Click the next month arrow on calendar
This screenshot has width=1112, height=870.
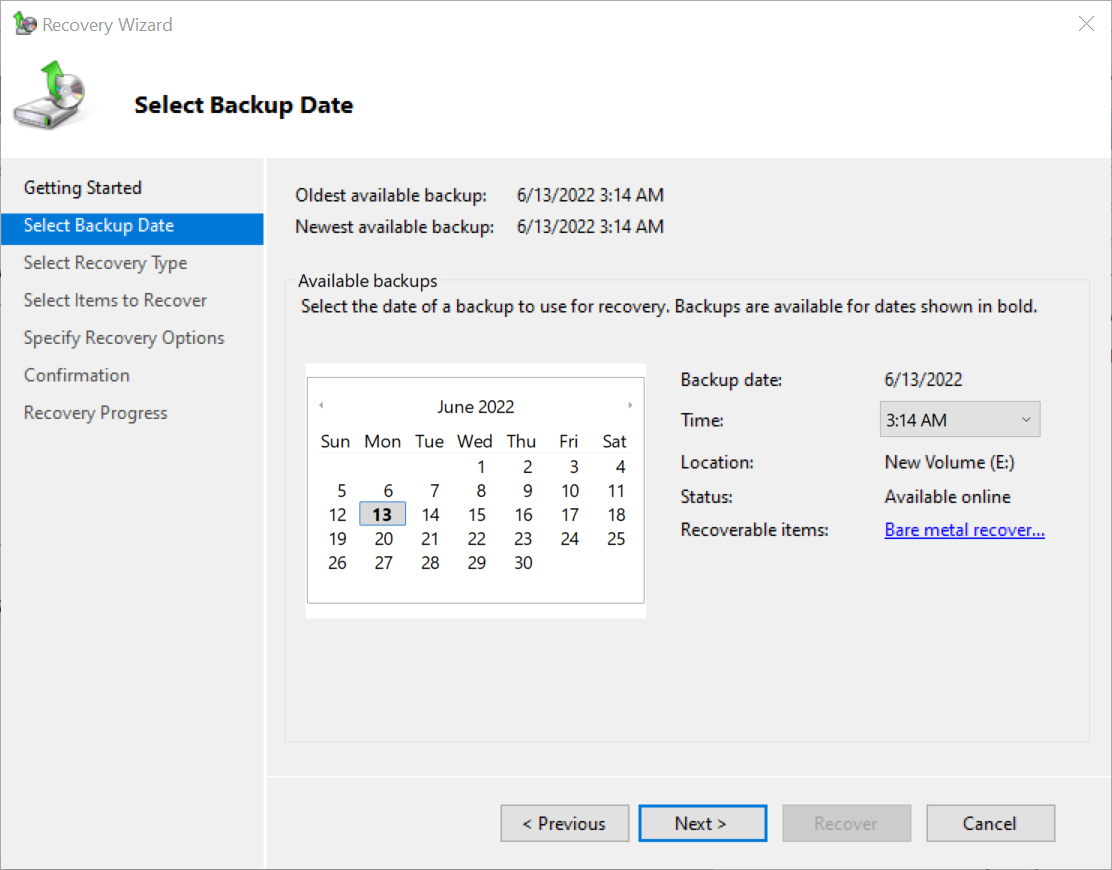coord(630,404)
